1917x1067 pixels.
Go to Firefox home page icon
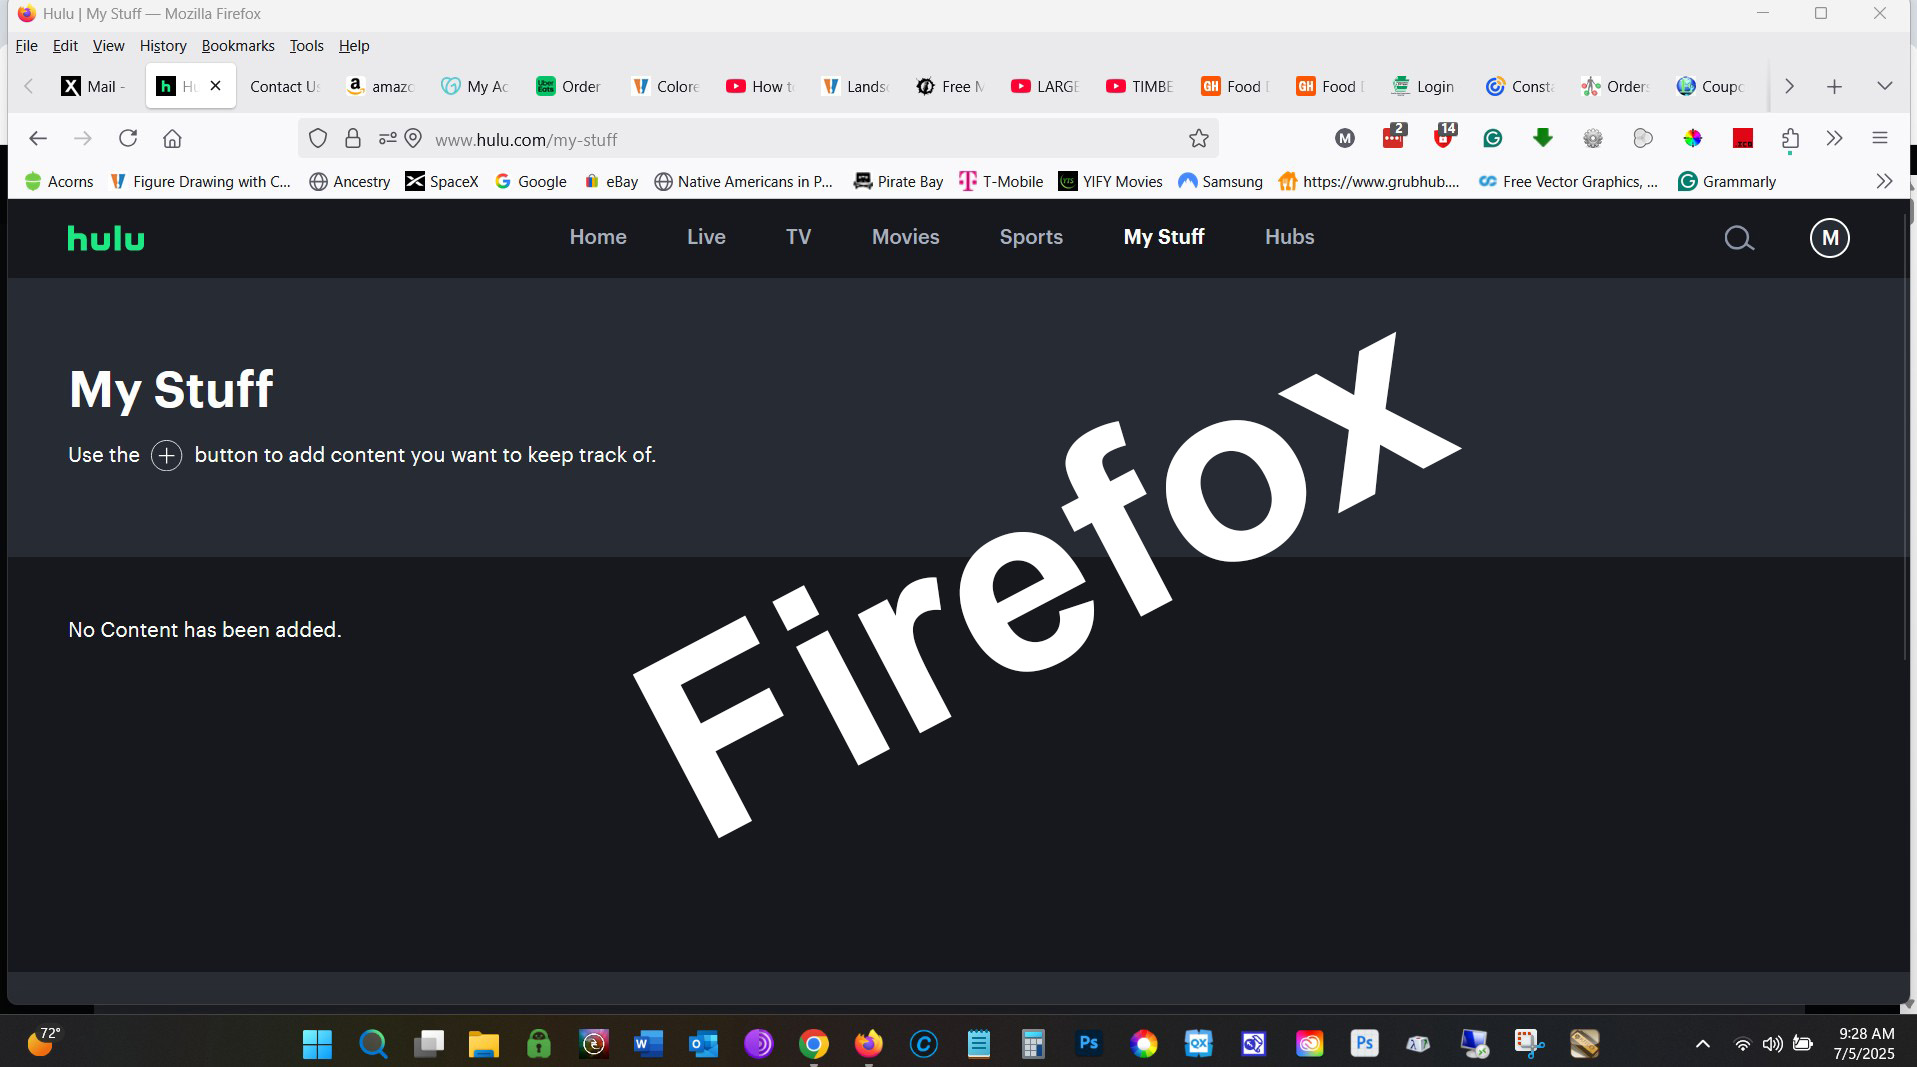click(x=172, y=138)
